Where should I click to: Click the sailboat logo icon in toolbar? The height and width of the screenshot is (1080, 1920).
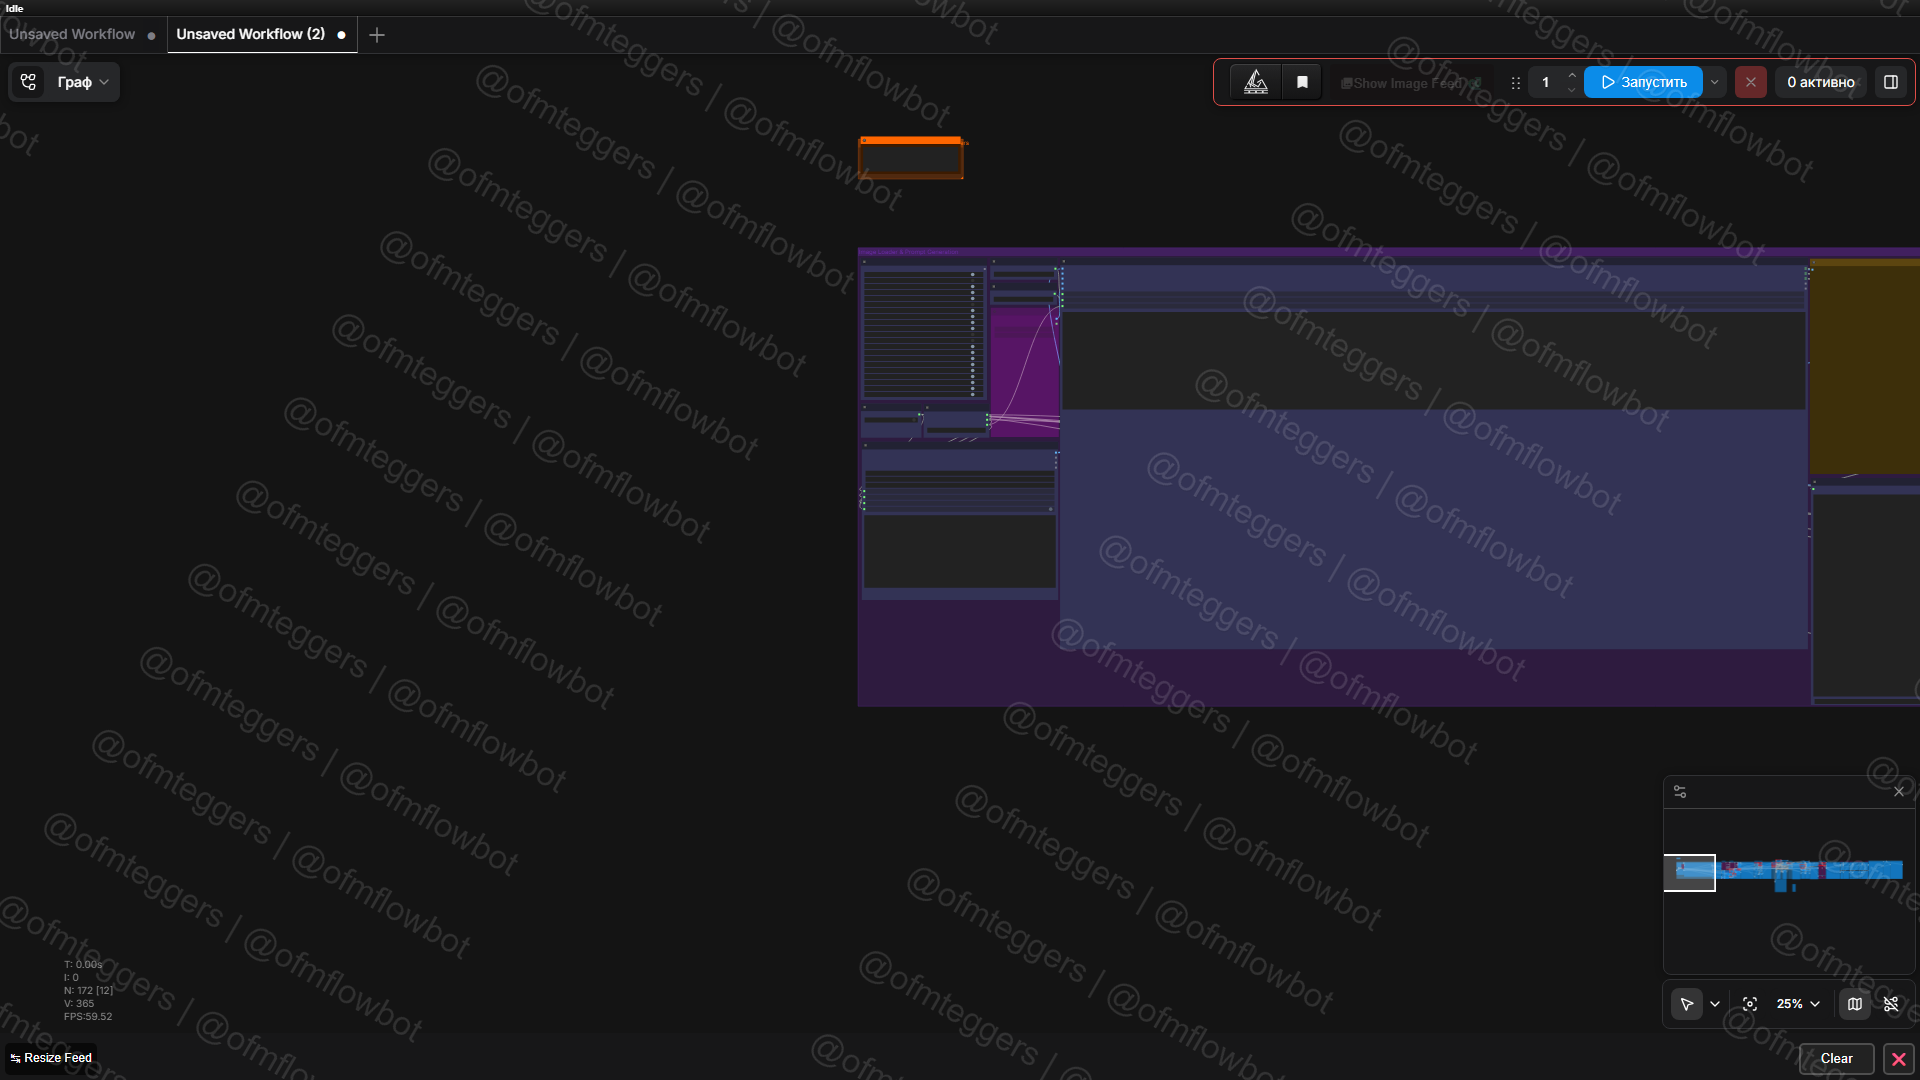[1255, 82]
